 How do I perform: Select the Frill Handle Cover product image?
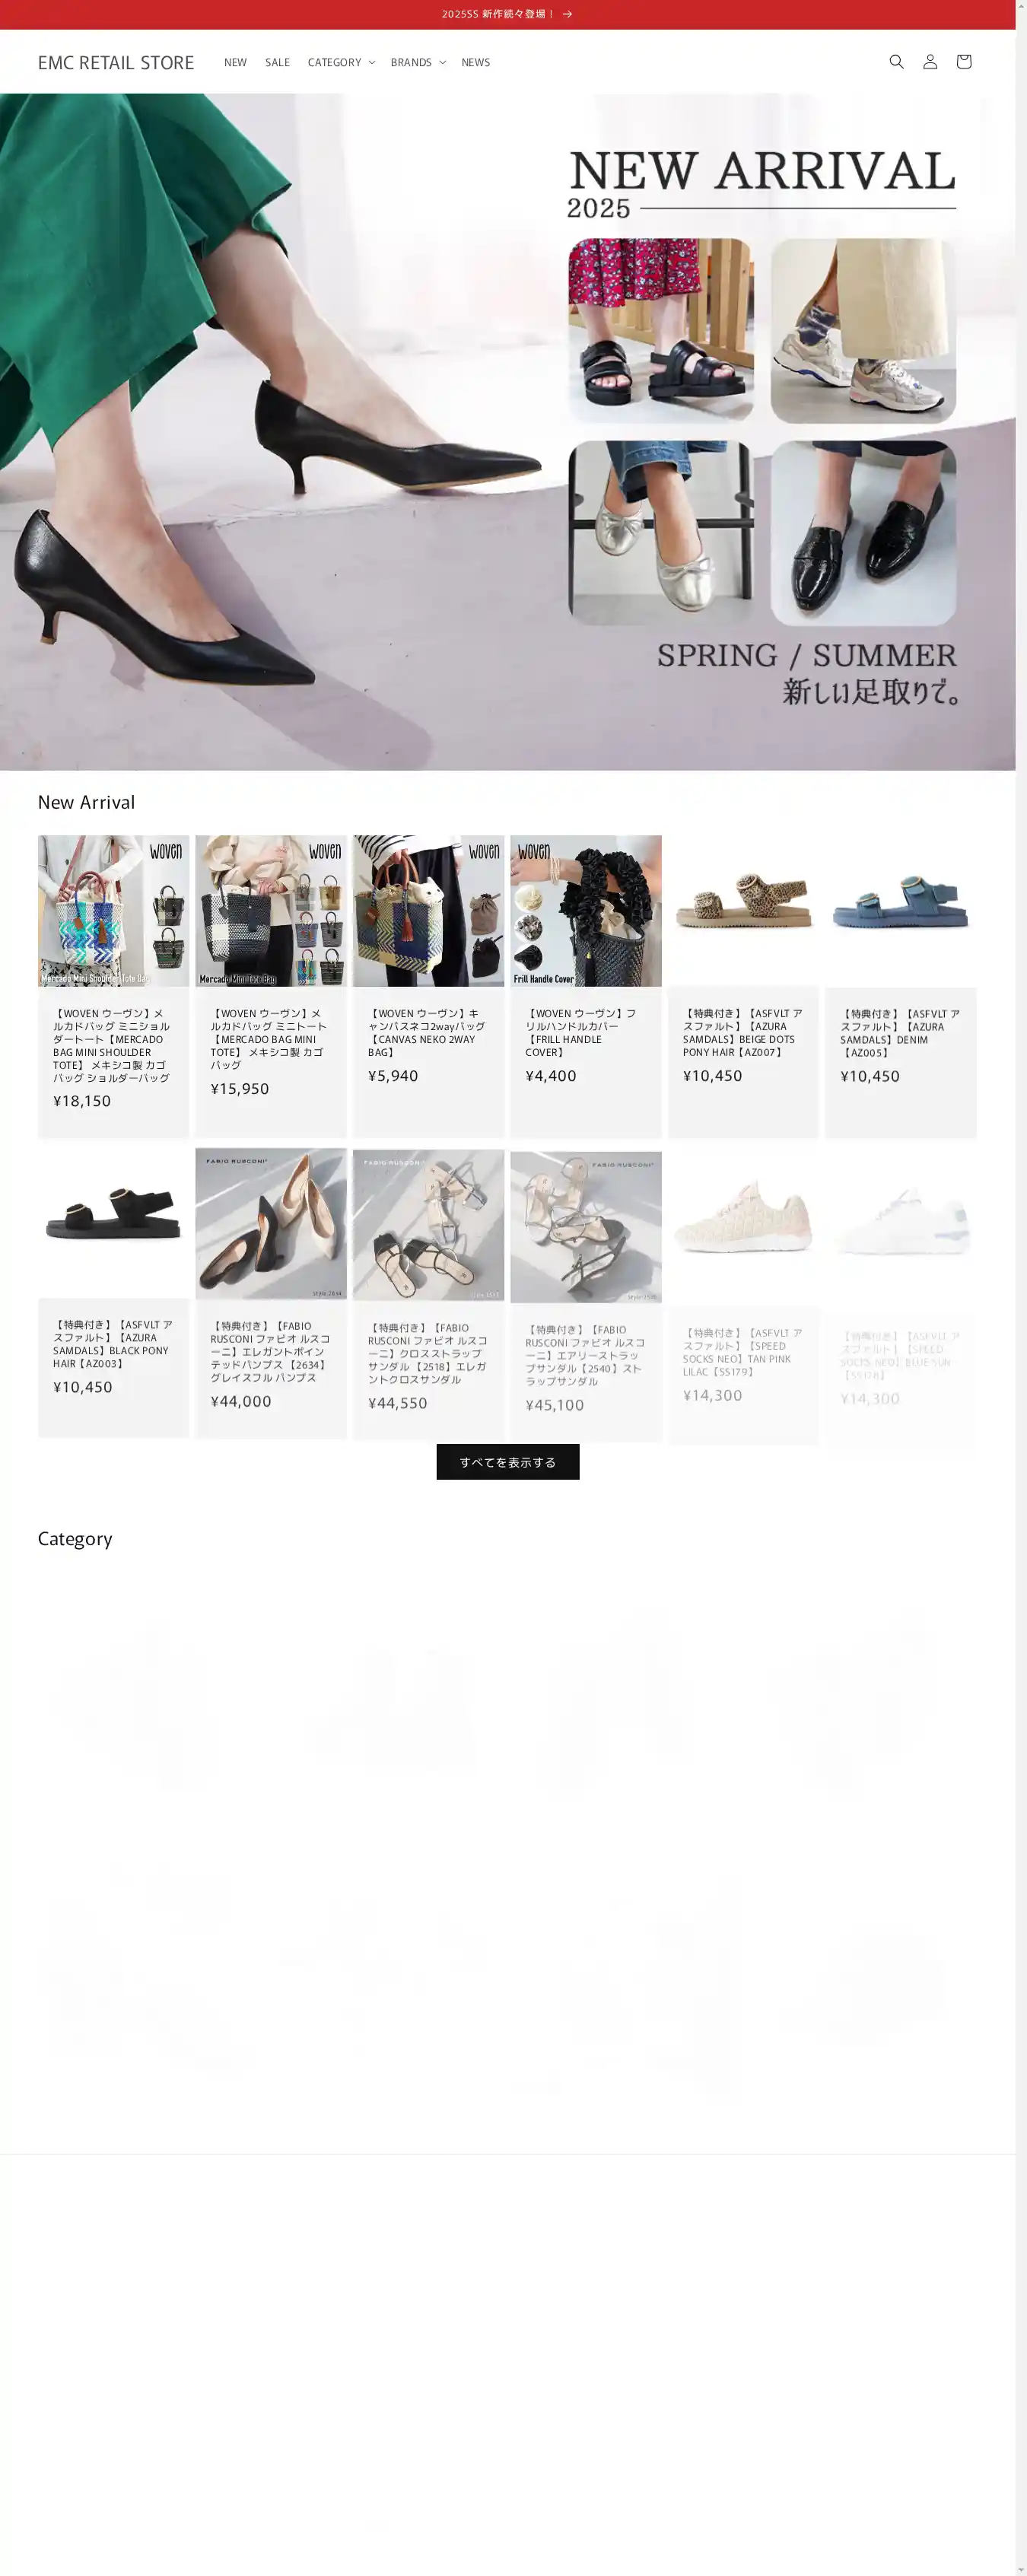click(586, 911)
